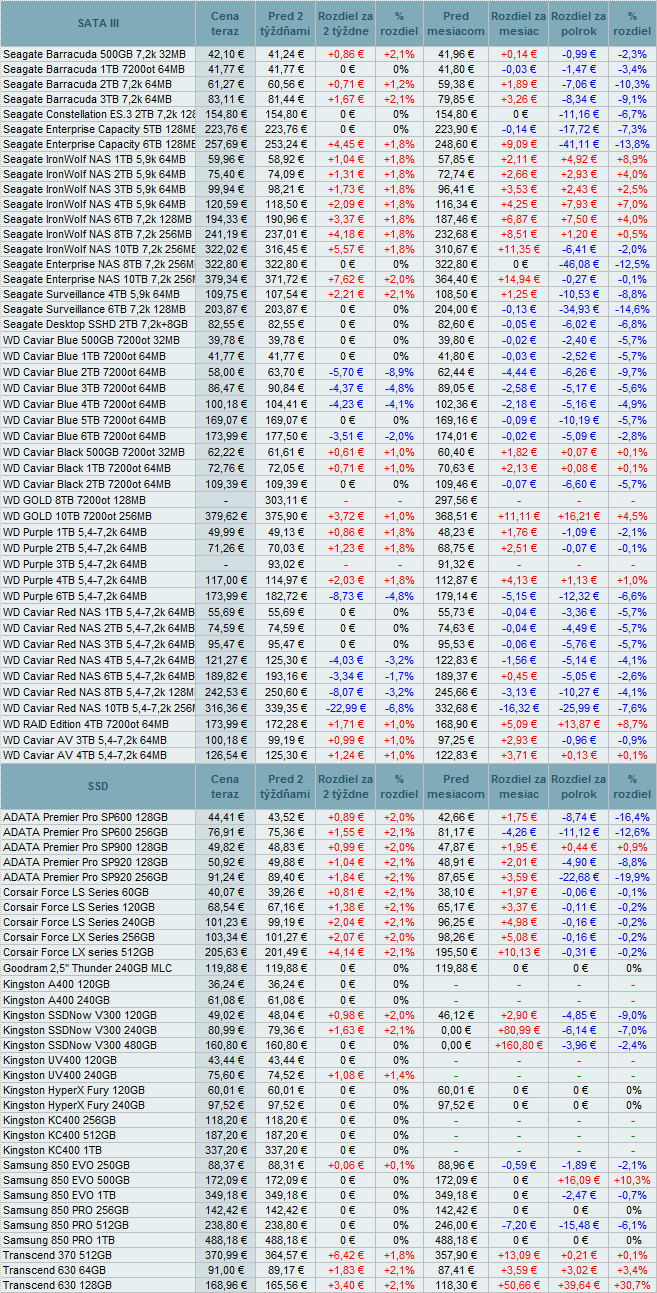
Task: Select WD Caviar Red NAS 2TB row name
Action: (99, 628)
